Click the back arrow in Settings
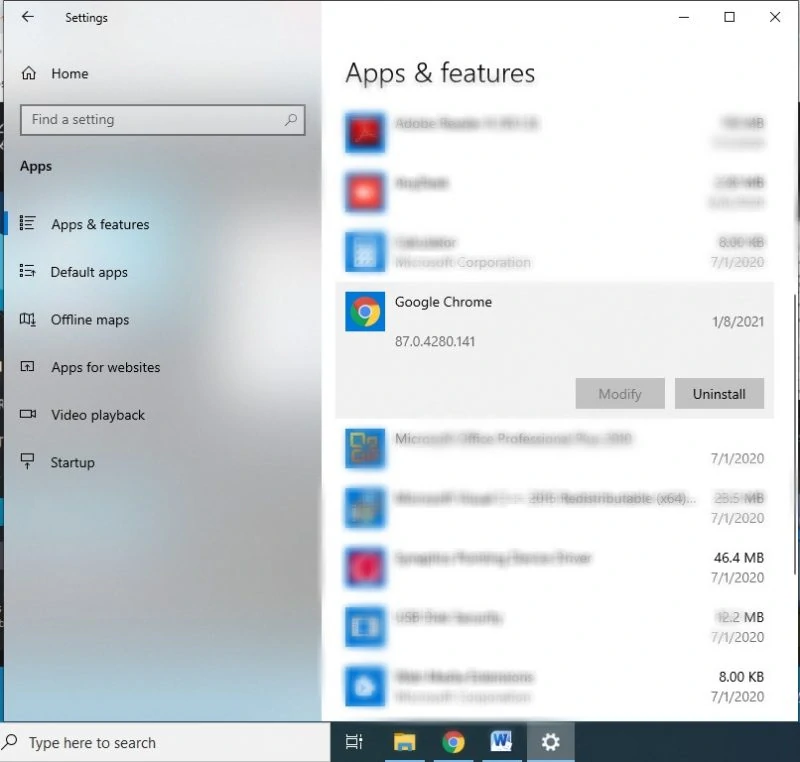This screenshot has height=762, width=800. pyautogui.click(x=28, y=17)
